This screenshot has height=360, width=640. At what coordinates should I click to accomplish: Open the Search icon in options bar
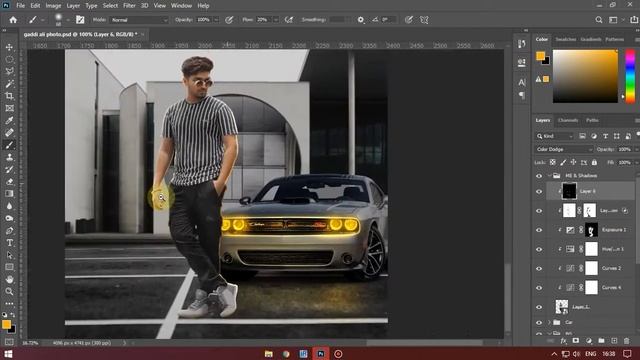click(x=598, y=20)
